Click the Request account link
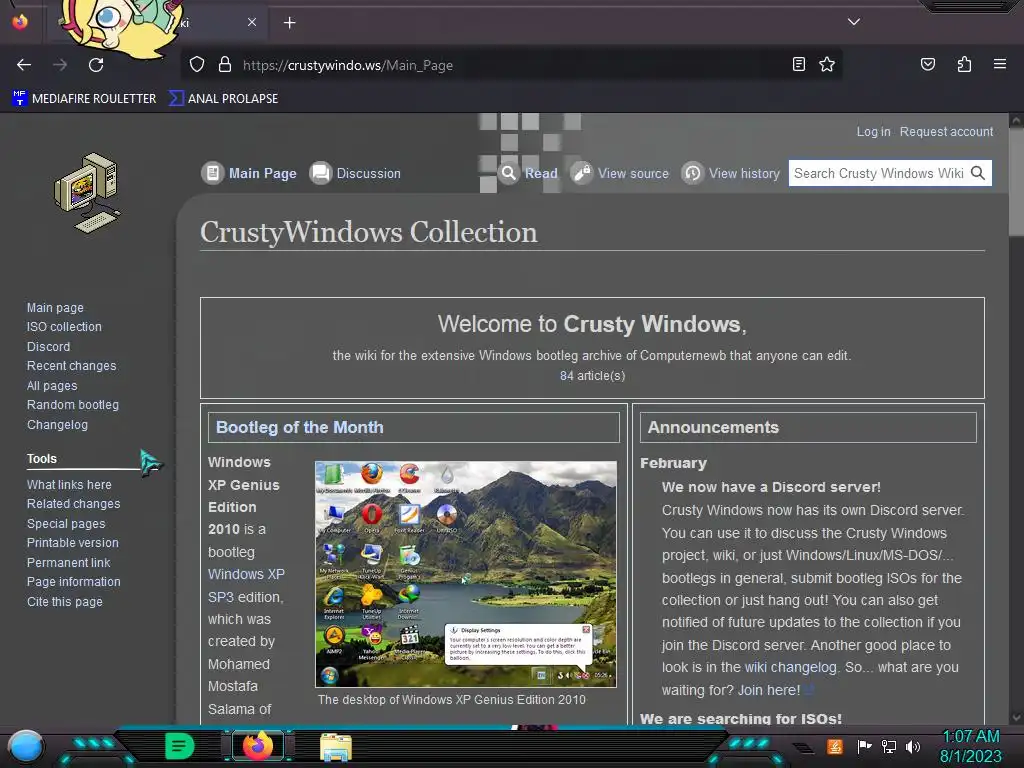Image resolution: width=1024 pixels, height=768 pixels. tap(946, 131)
